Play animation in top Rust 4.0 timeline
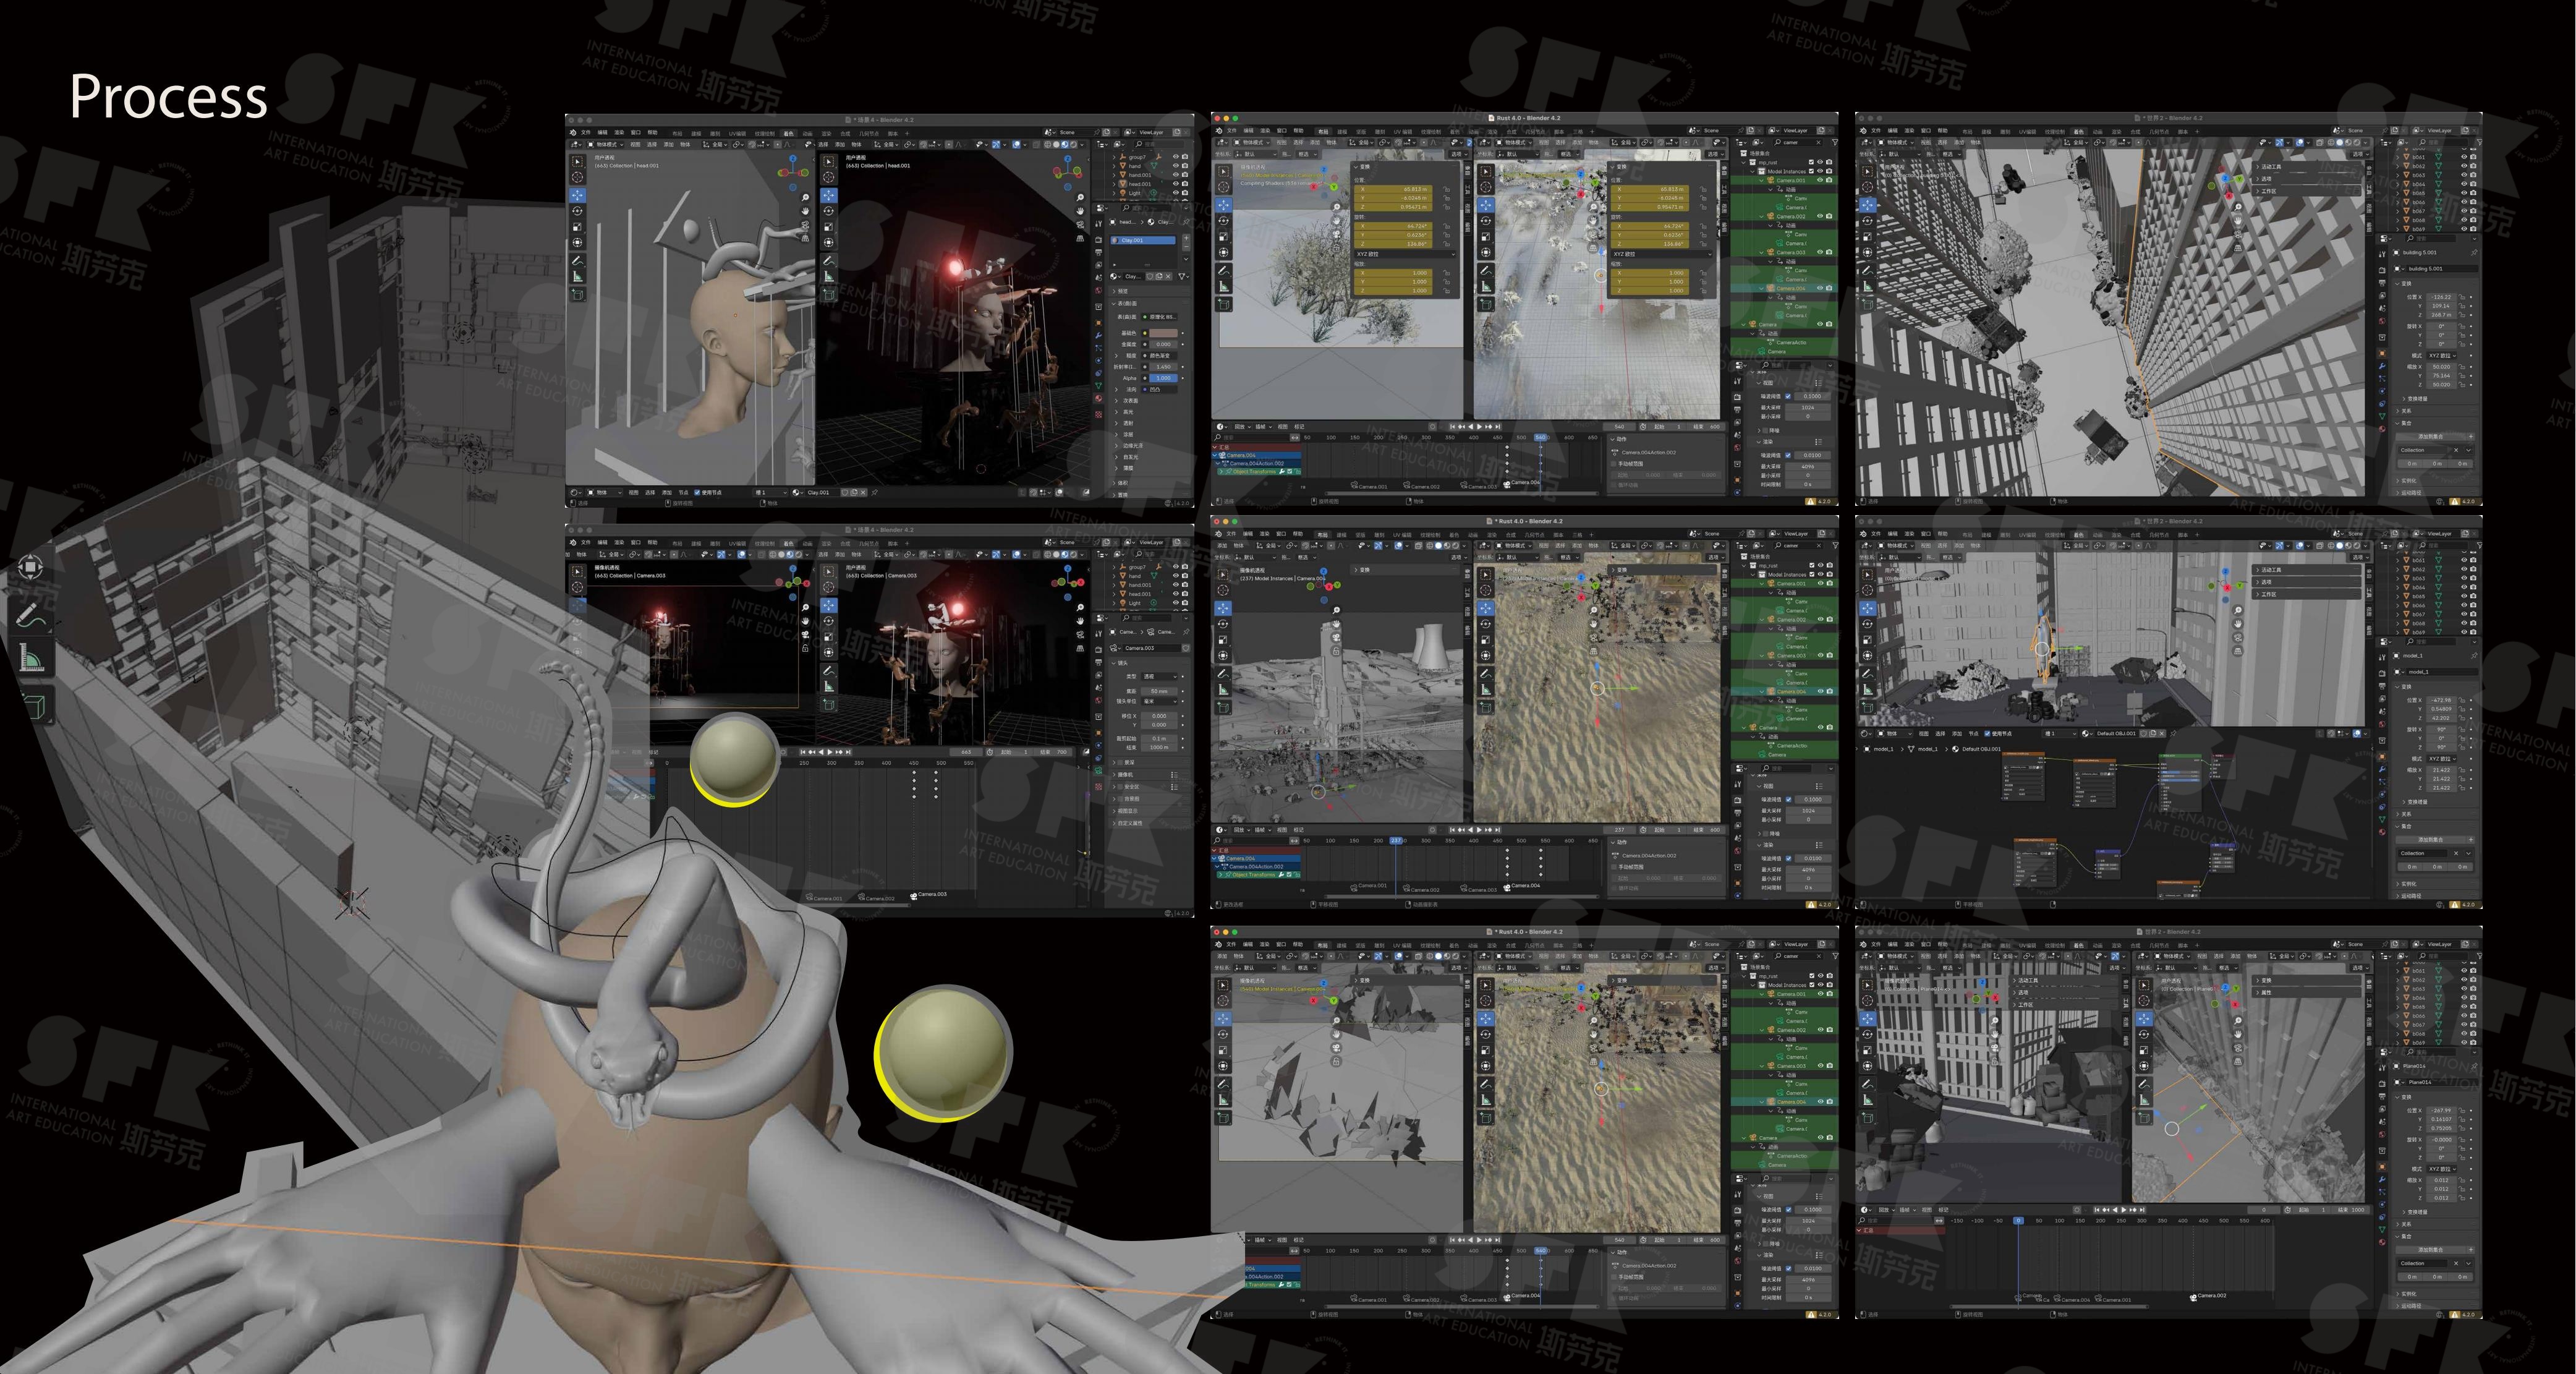Image resolution: width=2576 pixels, height=1374 pixels. [1480, 427]
